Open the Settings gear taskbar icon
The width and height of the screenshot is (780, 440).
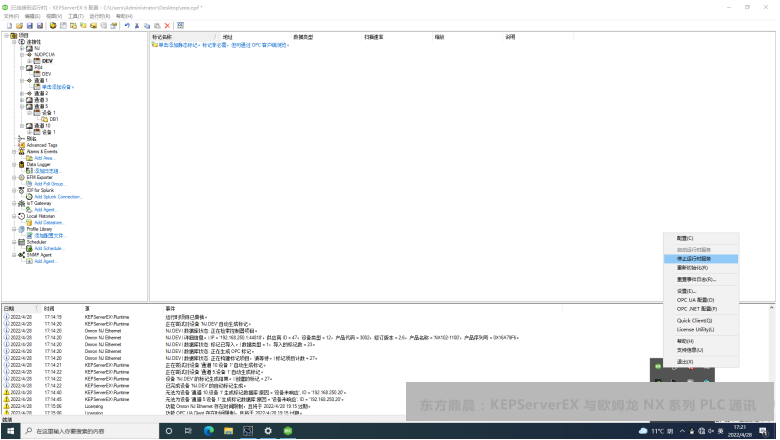tap(268, 431)
